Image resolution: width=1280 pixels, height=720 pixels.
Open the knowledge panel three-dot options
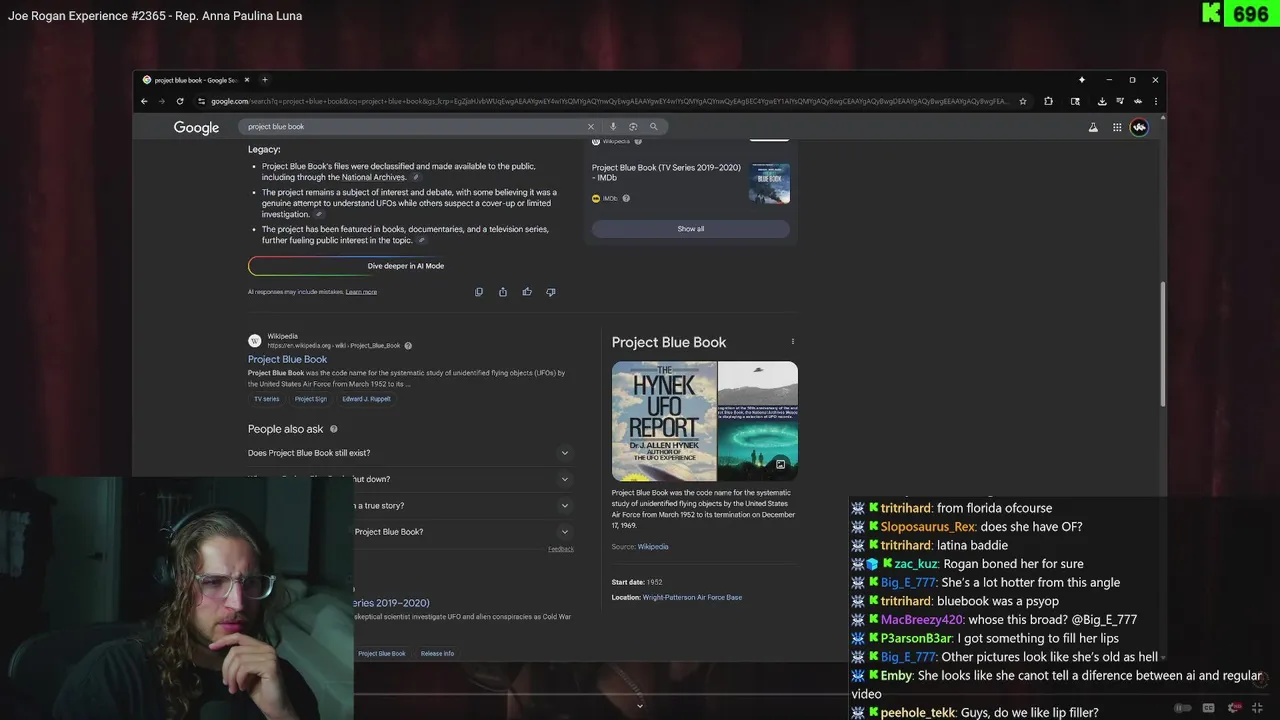[793, 342]
